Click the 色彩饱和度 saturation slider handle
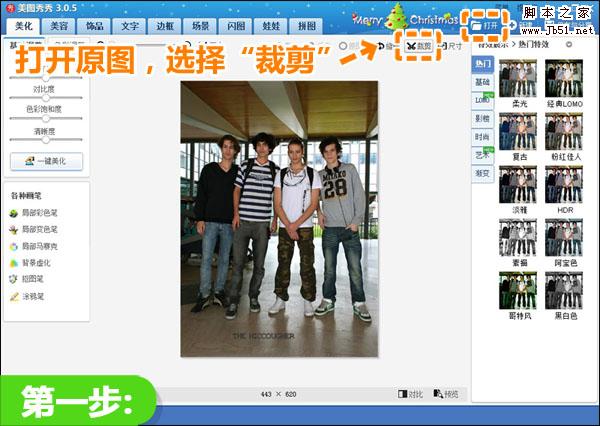600x426 pixels. [46, 118]
